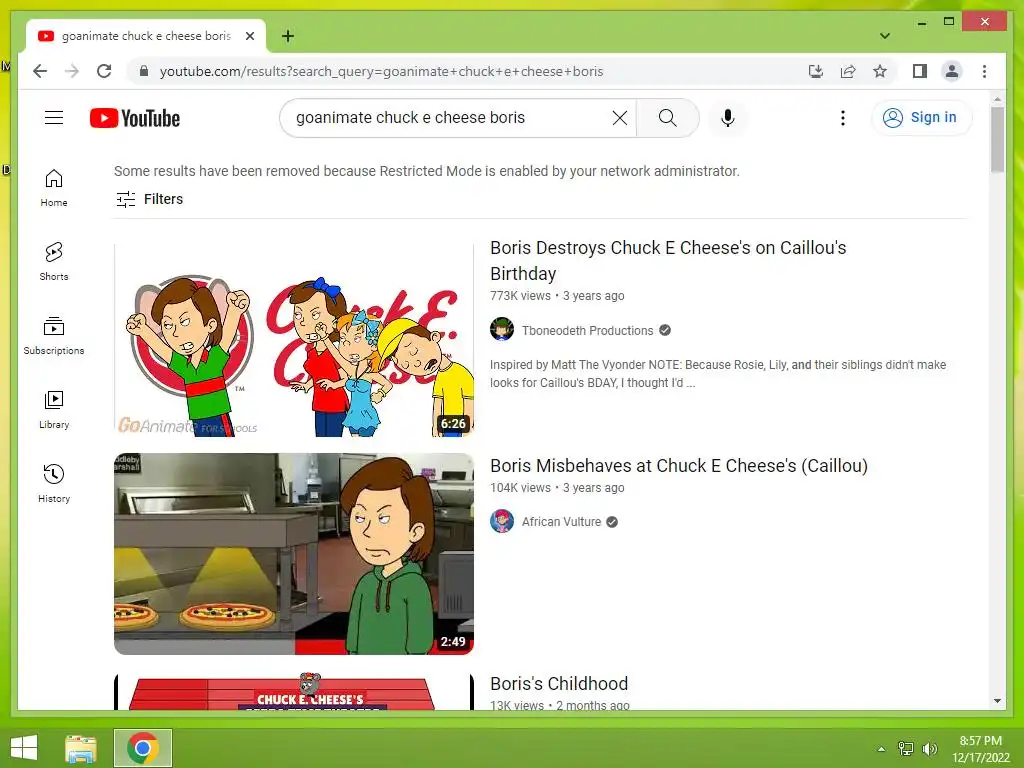1024x768 pixels.
Task: Go back with the browser back arrow
Action: (x=40, y=71)
